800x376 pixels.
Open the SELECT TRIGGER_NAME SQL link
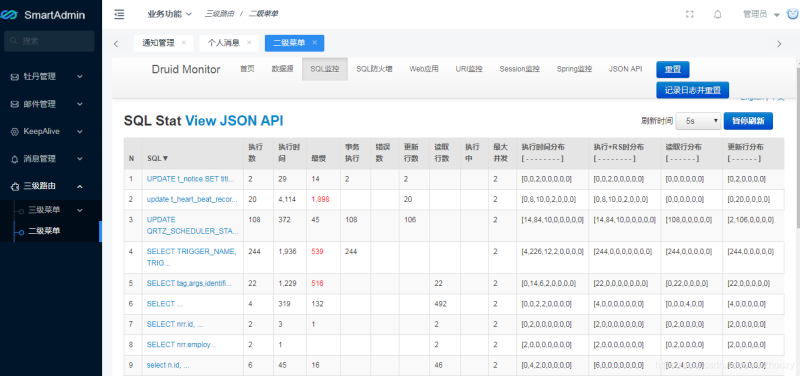click(x=191, y=257)
